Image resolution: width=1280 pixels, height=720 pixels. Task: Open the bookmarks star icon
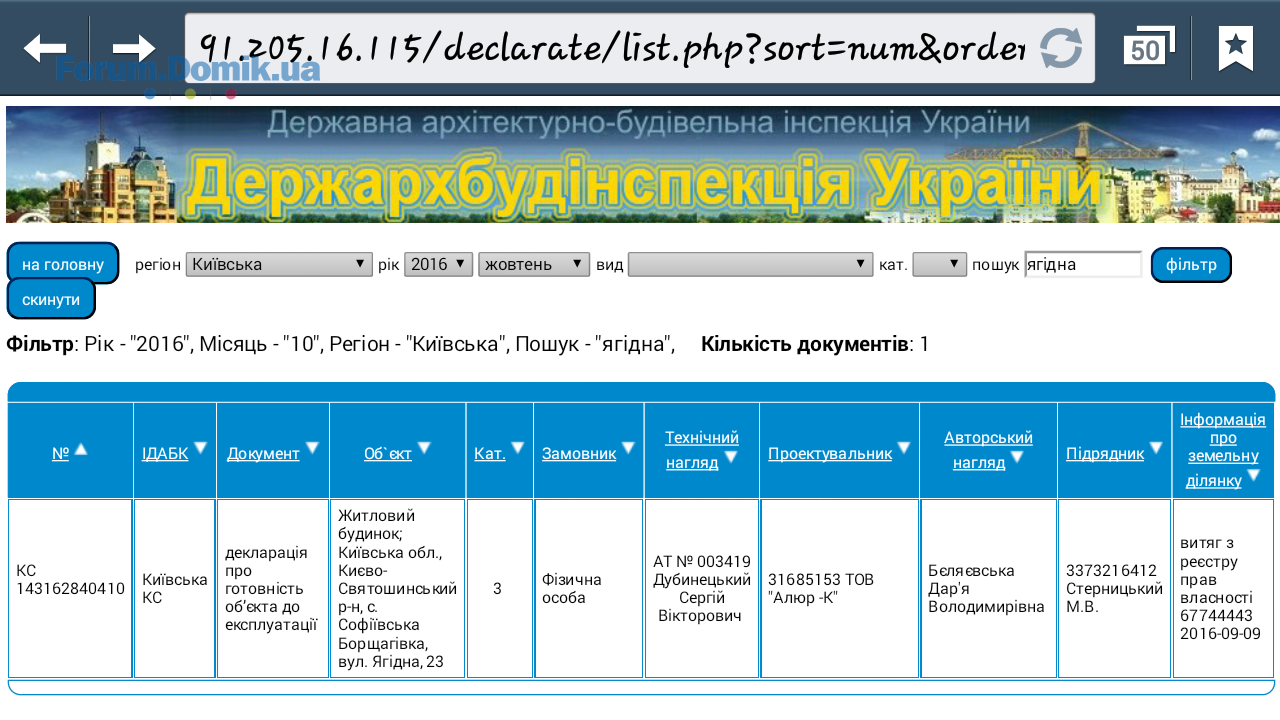[1236, 48]
